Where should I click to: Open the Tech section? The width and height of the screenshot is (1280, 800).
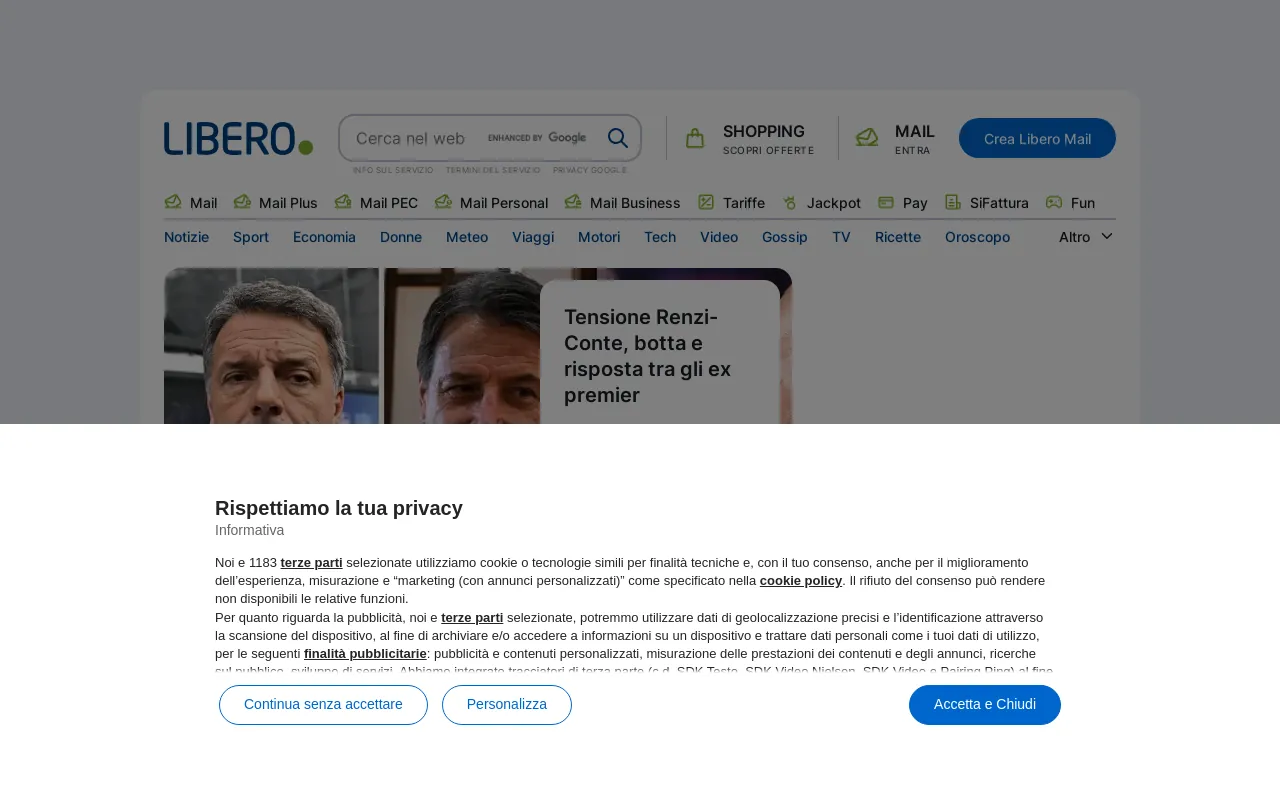point(660,237)
